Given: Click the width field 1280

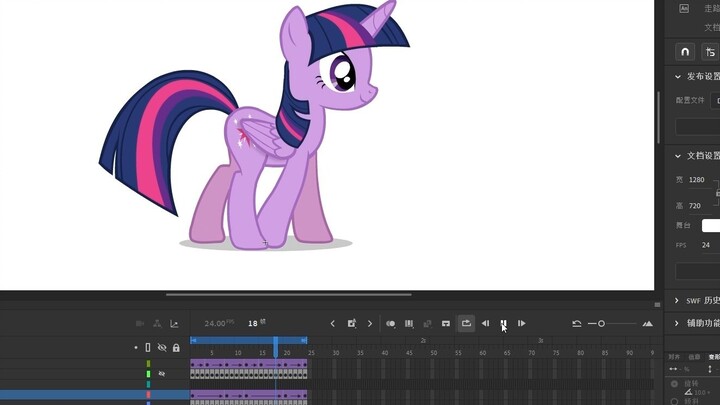Looking at the screenshot, I should [x=697, y=180].
